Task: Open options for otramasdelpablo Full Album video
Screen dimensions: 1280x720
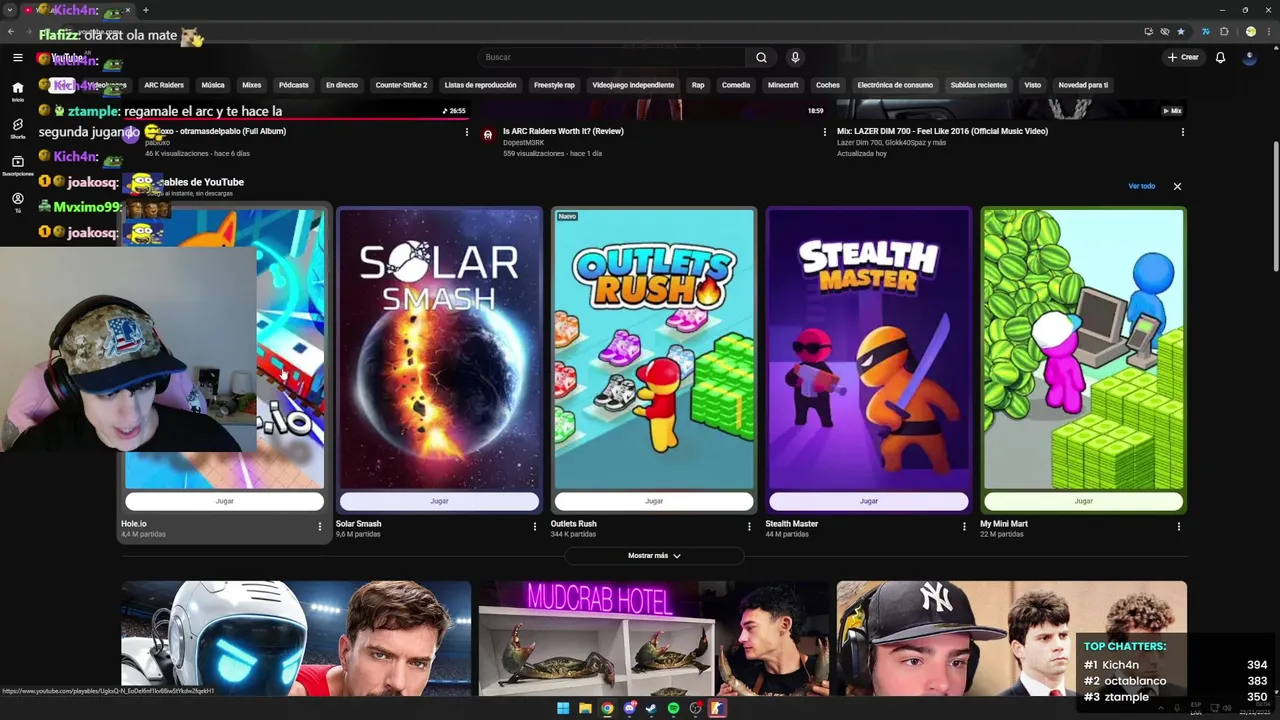Action: tap(466, 132)
